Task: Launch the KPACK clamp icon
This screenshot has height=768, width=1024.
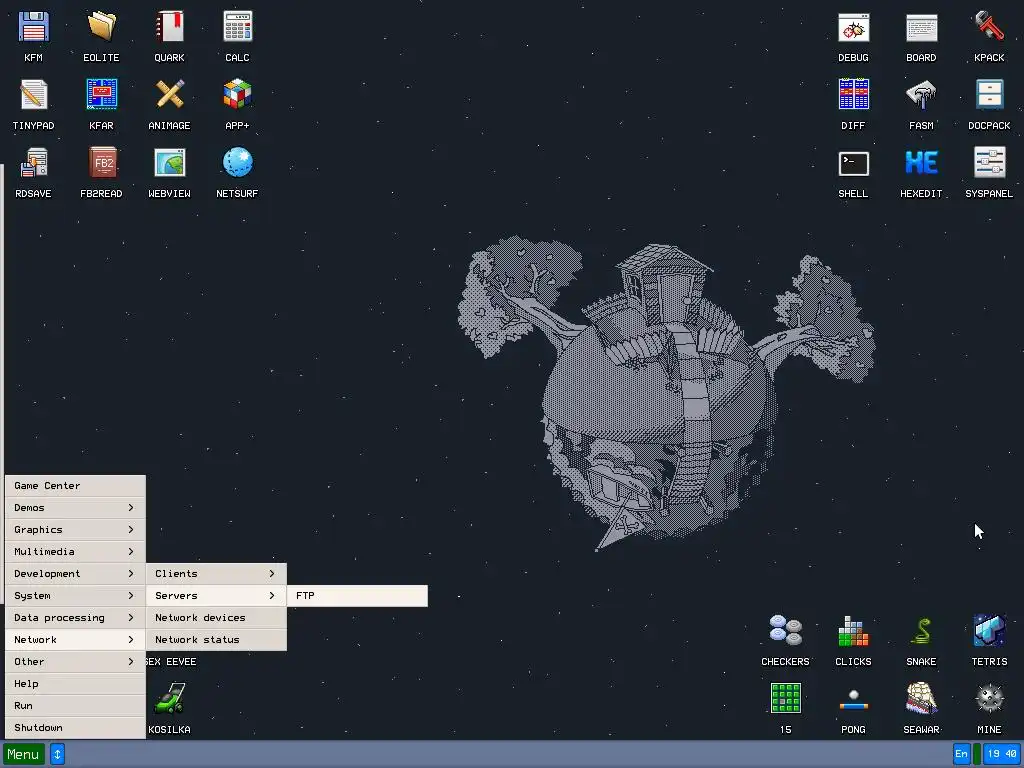Action: click(x=989, y=27)
